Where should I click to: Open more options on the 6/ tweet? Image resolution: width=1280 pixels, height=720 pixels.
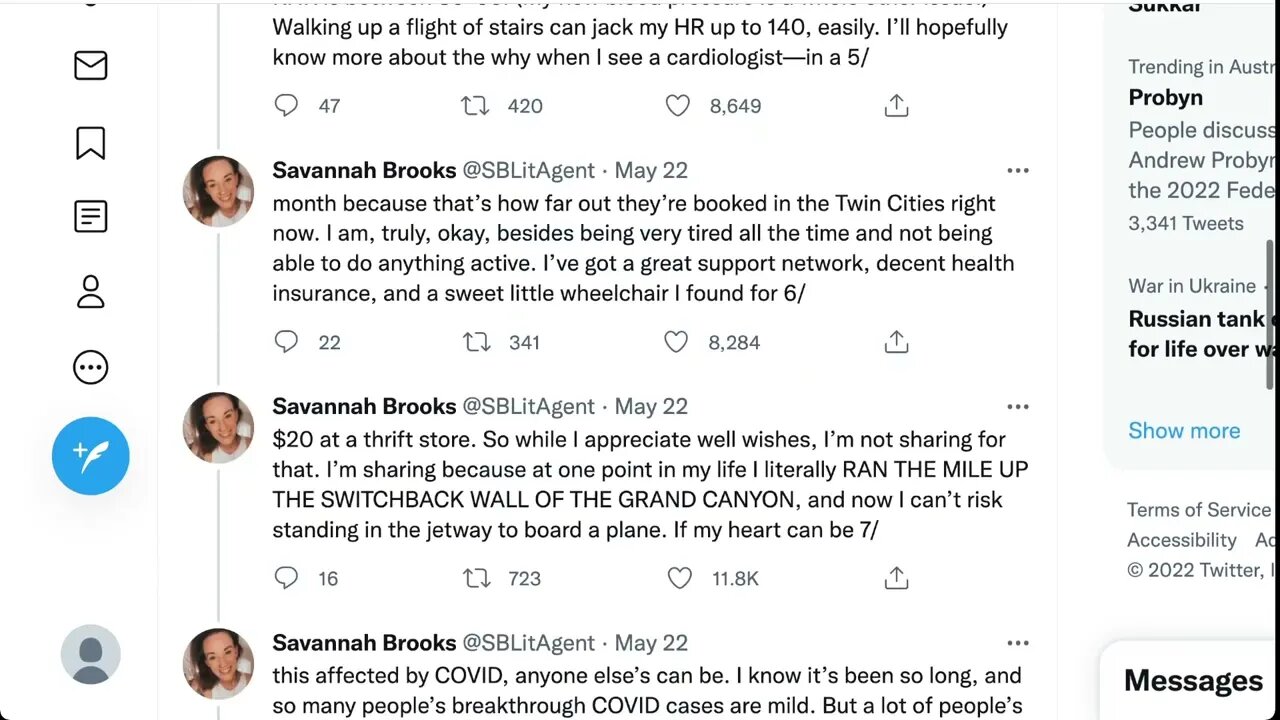[1018, 171]
